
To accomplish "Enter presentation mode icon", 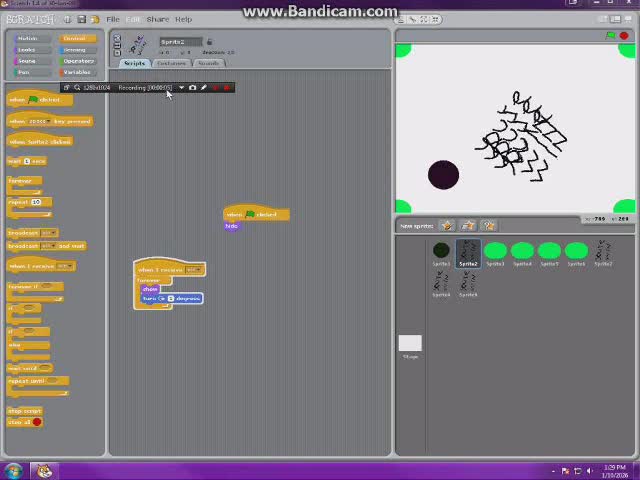I will coord(628,19).
